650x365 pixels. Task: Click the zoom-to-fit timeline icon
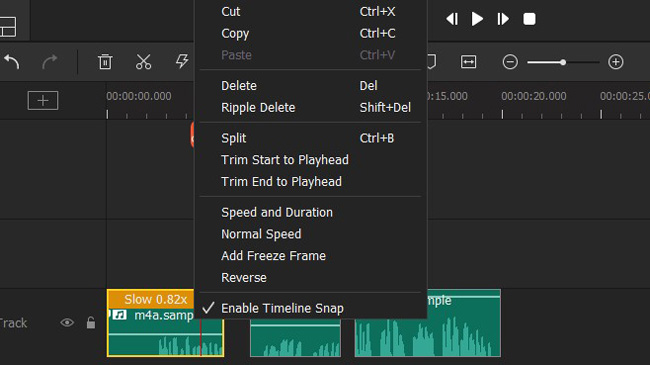point(468,62)
